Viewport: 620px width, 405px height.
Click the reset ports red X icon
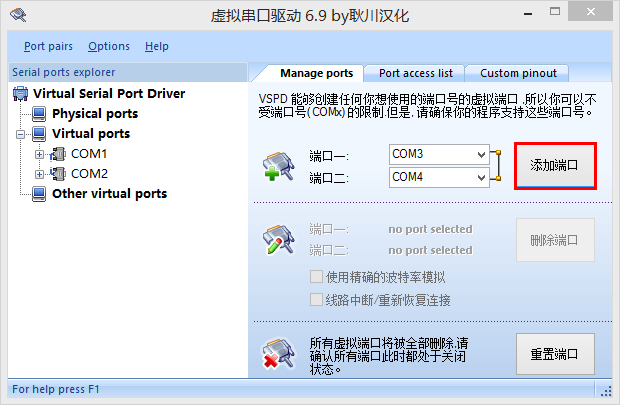[279, 353]
